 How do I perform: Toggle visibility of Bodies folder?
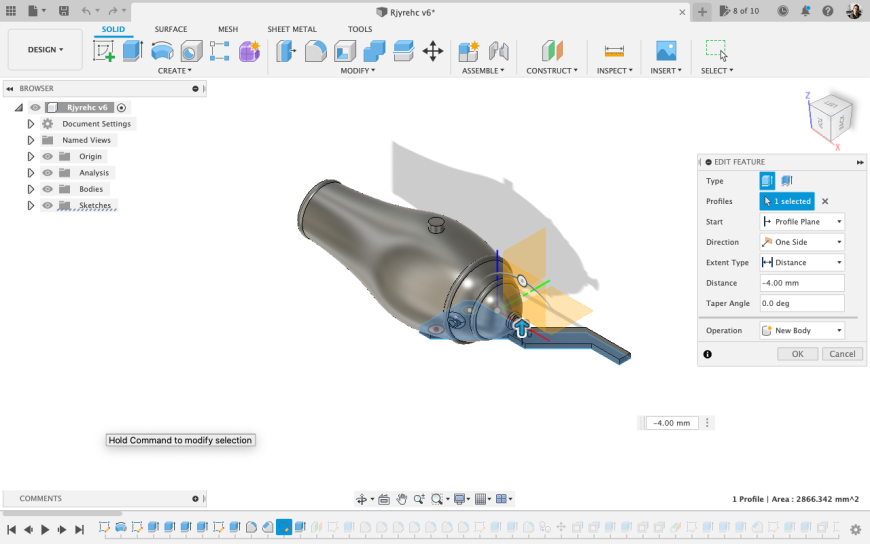coord(48,189)
